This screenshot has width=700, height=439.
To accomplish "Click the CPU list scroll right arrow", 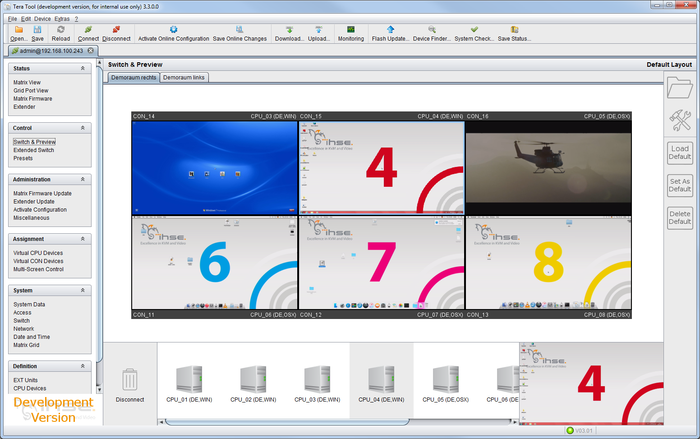I will point(515,422).
